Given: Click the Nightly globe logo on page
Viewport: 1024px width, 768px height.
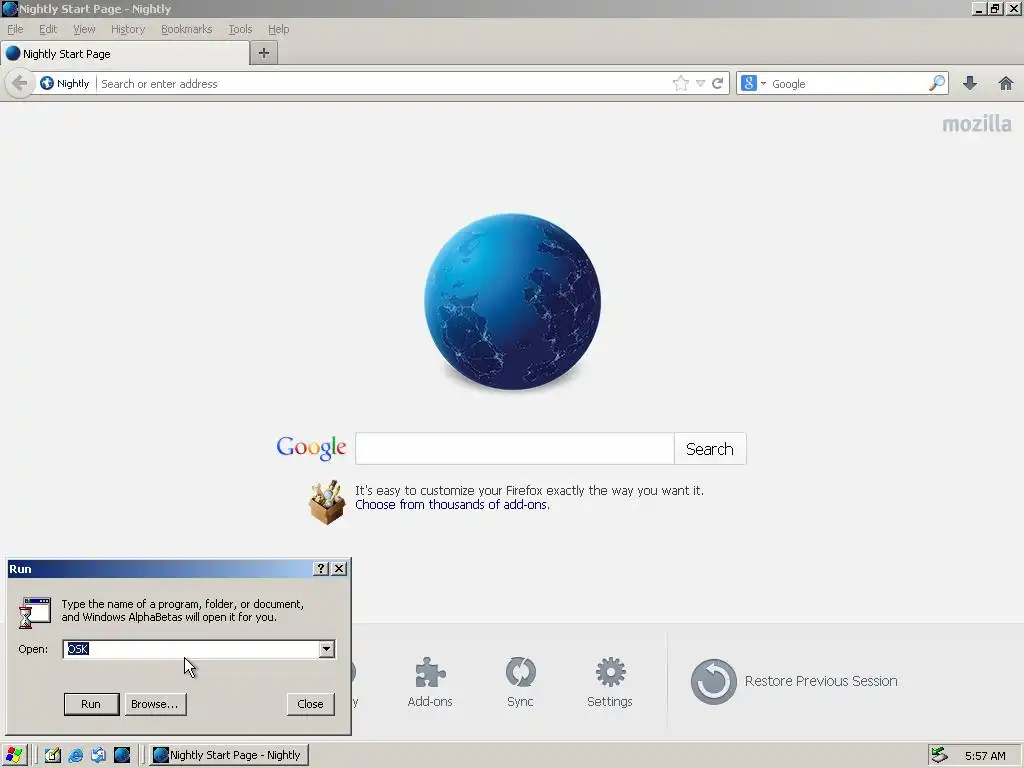Looking at the screenshot, I should click(513, 302).
